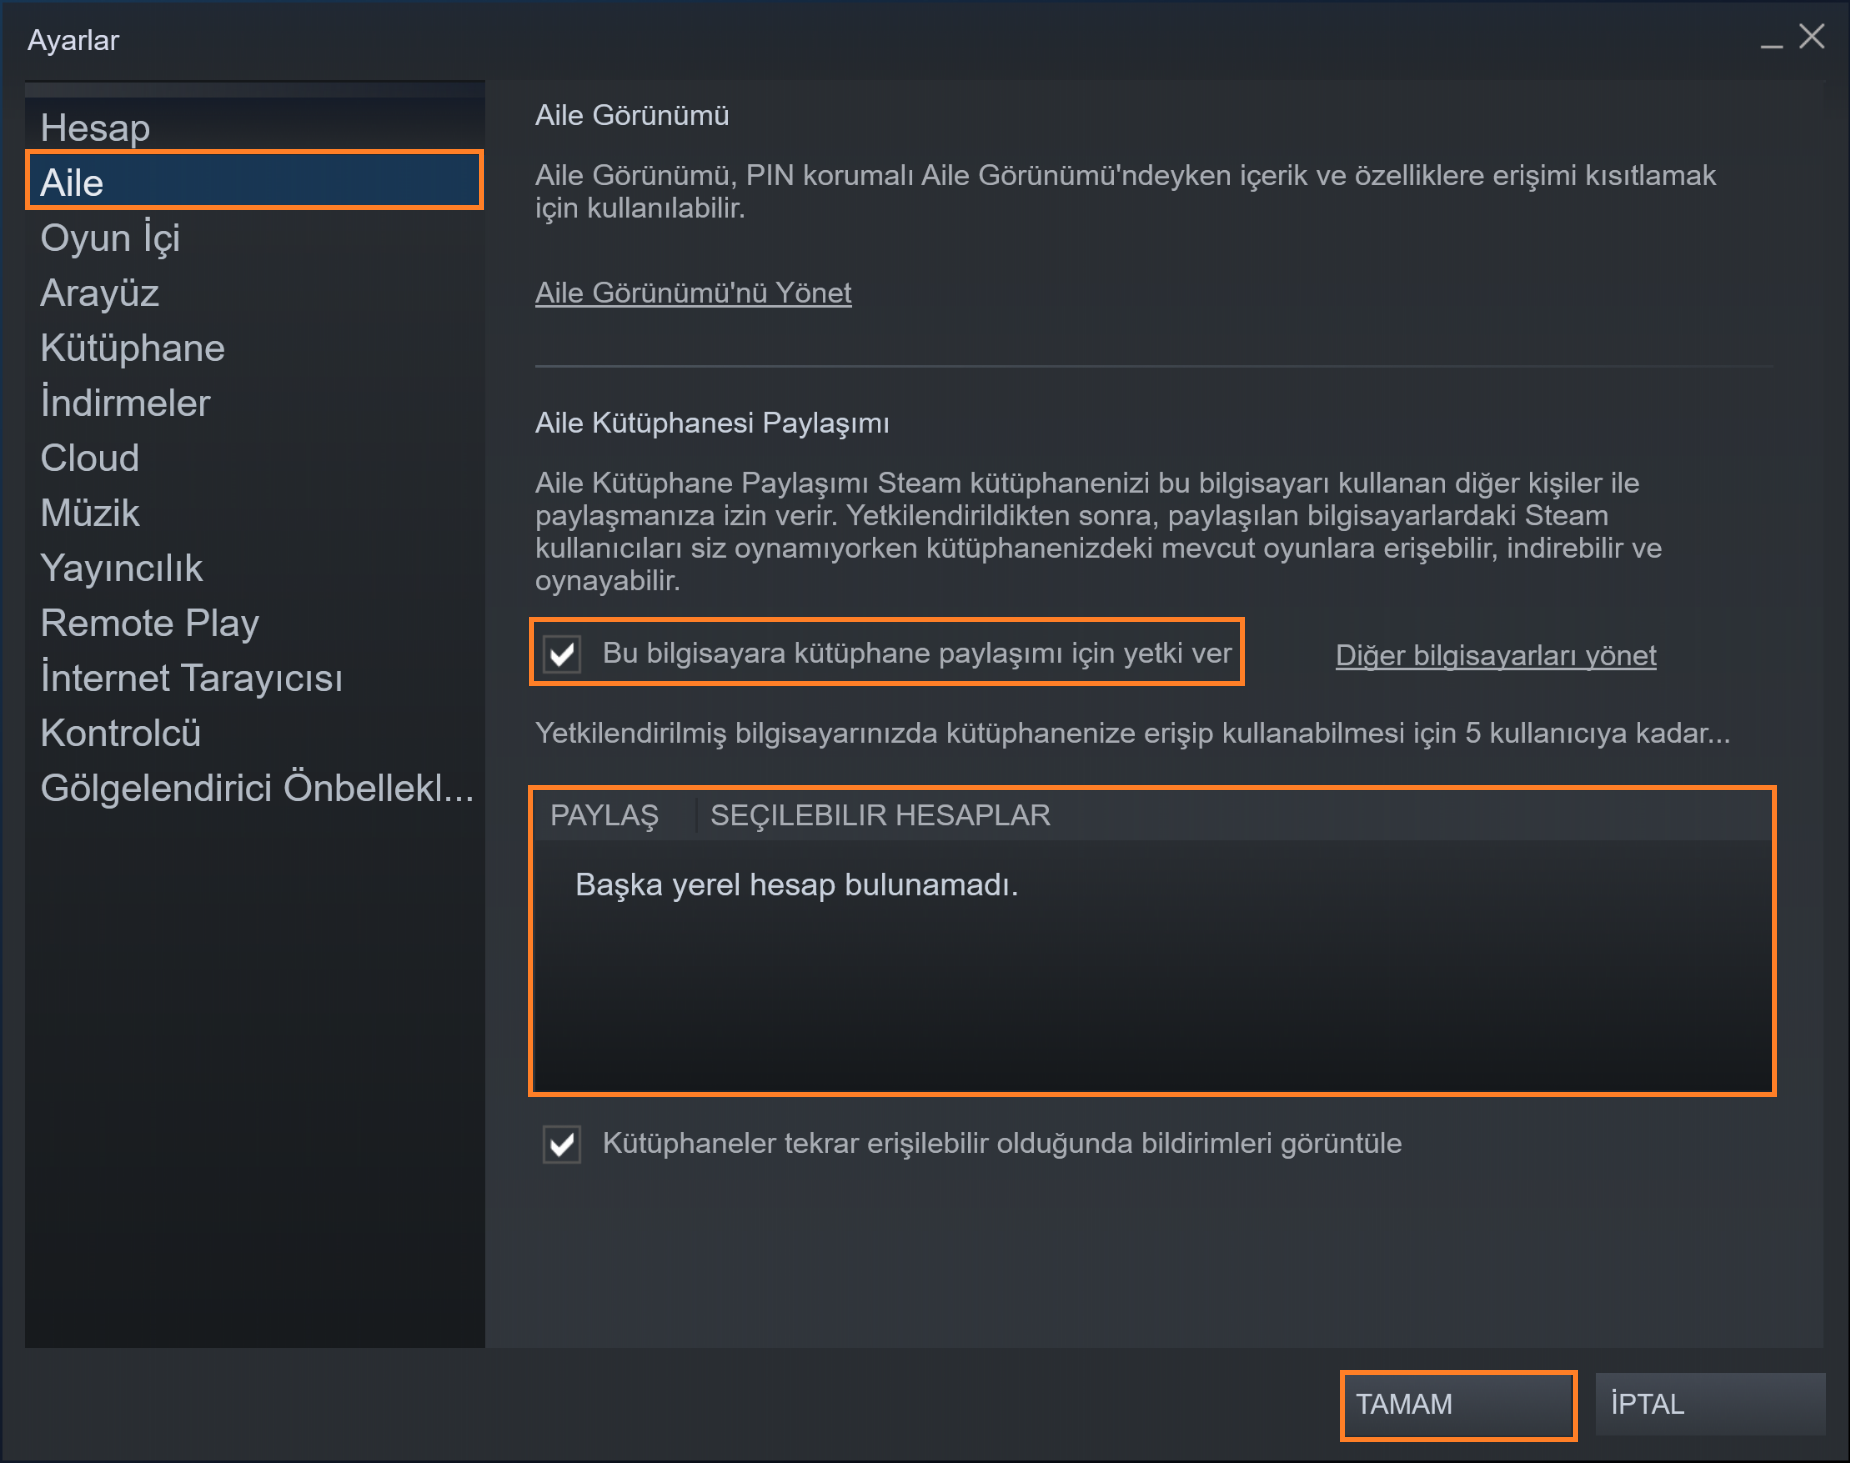Switch to the Müzik settings
The image size is (1850, 1463).
(88, 512)
